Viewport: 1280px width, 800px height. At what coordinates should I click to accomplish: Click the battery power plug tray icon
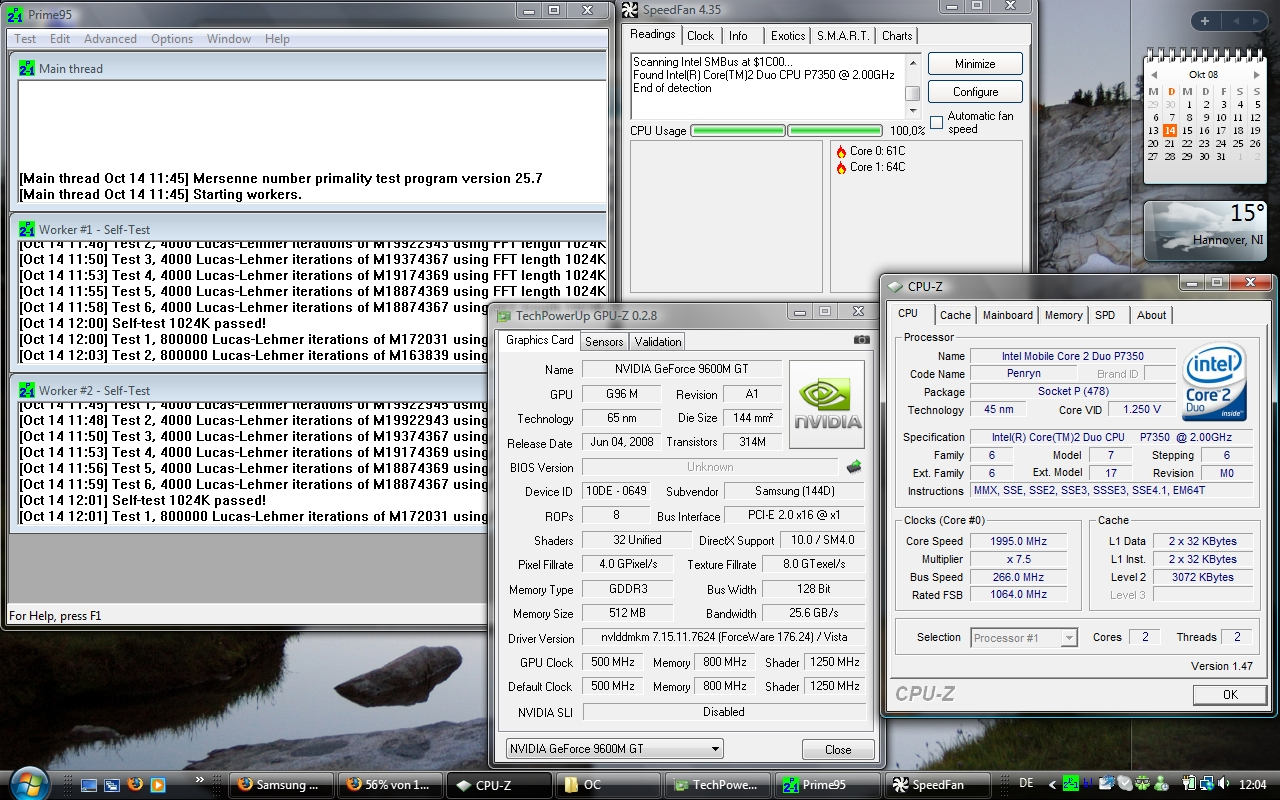click(x=1188, y=784)
